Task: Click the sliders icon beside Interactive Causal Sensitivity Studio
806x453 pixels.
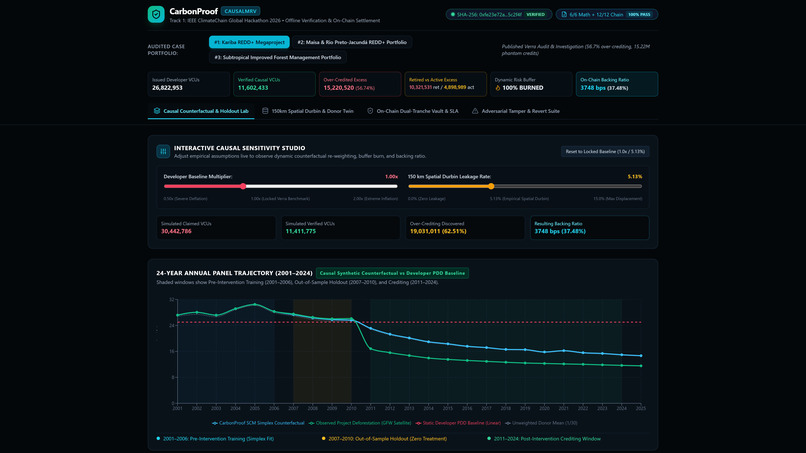Action: pos(163,151)
